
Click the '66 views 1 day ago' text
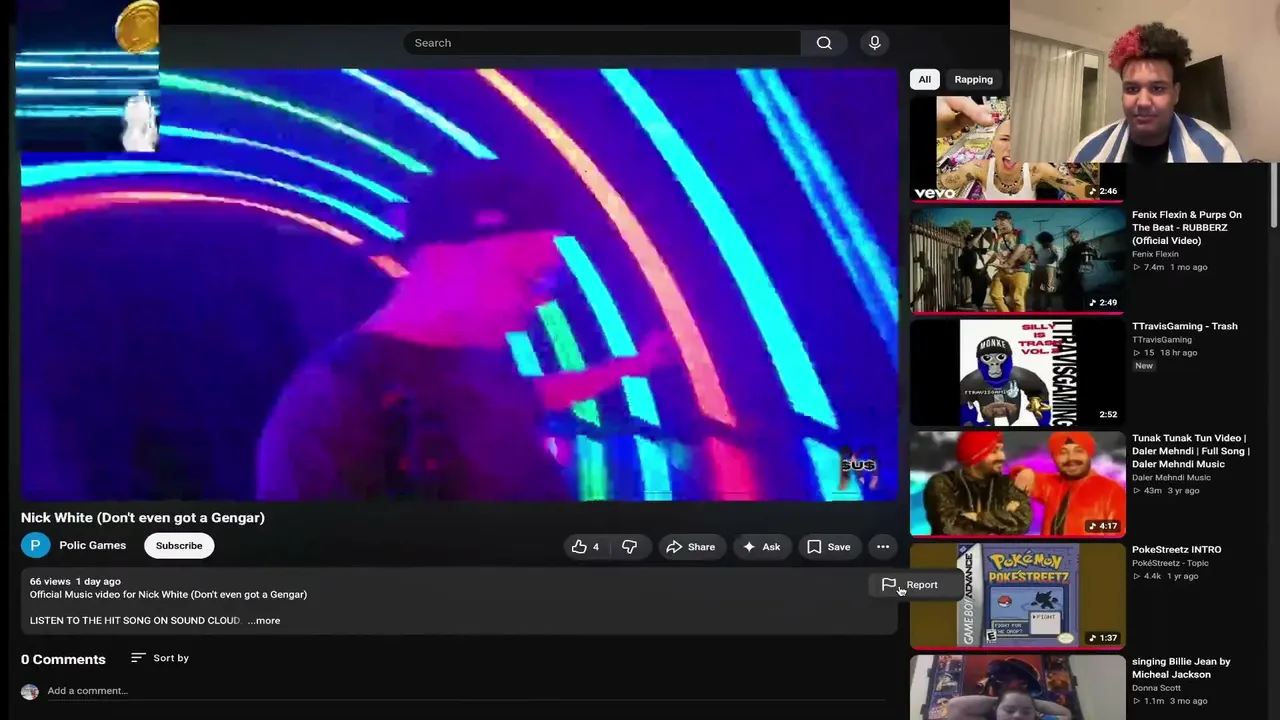tap(75, 582)
